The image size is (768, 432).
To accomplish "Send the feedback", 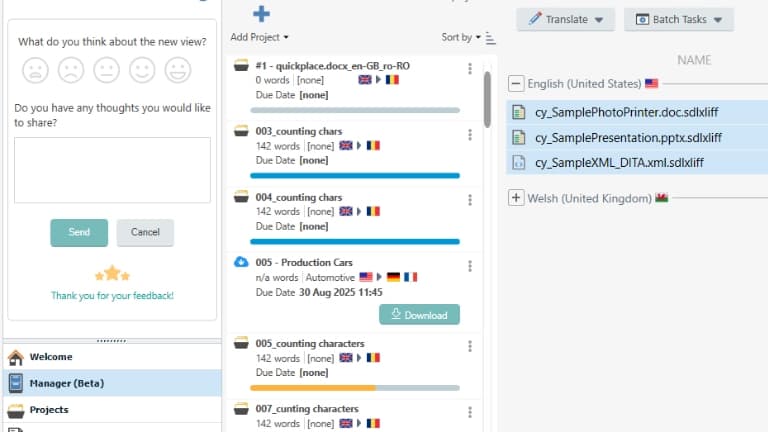I will tap(79, 232).
